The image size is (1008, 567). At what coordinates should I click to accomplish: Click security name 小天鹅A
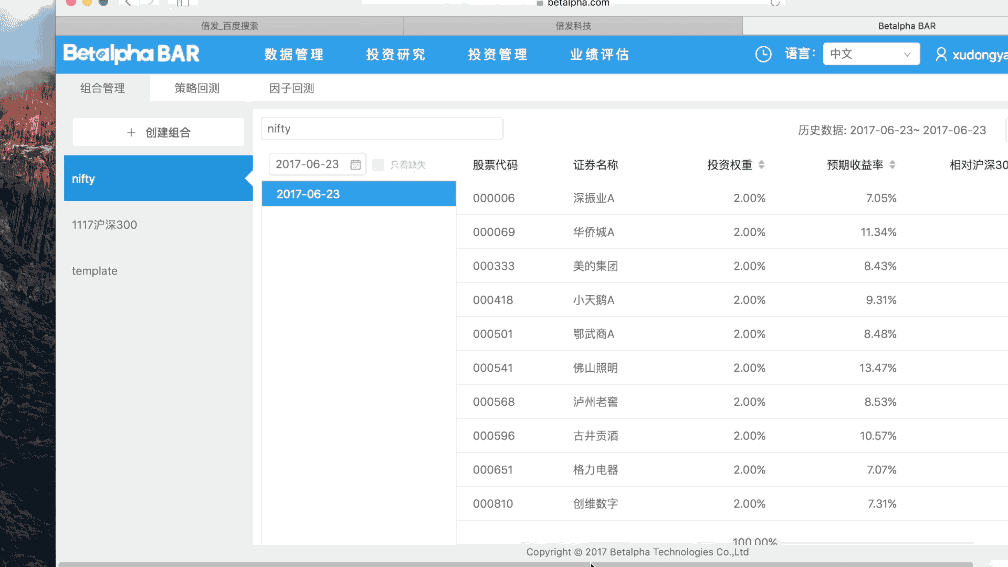[594, 300]
